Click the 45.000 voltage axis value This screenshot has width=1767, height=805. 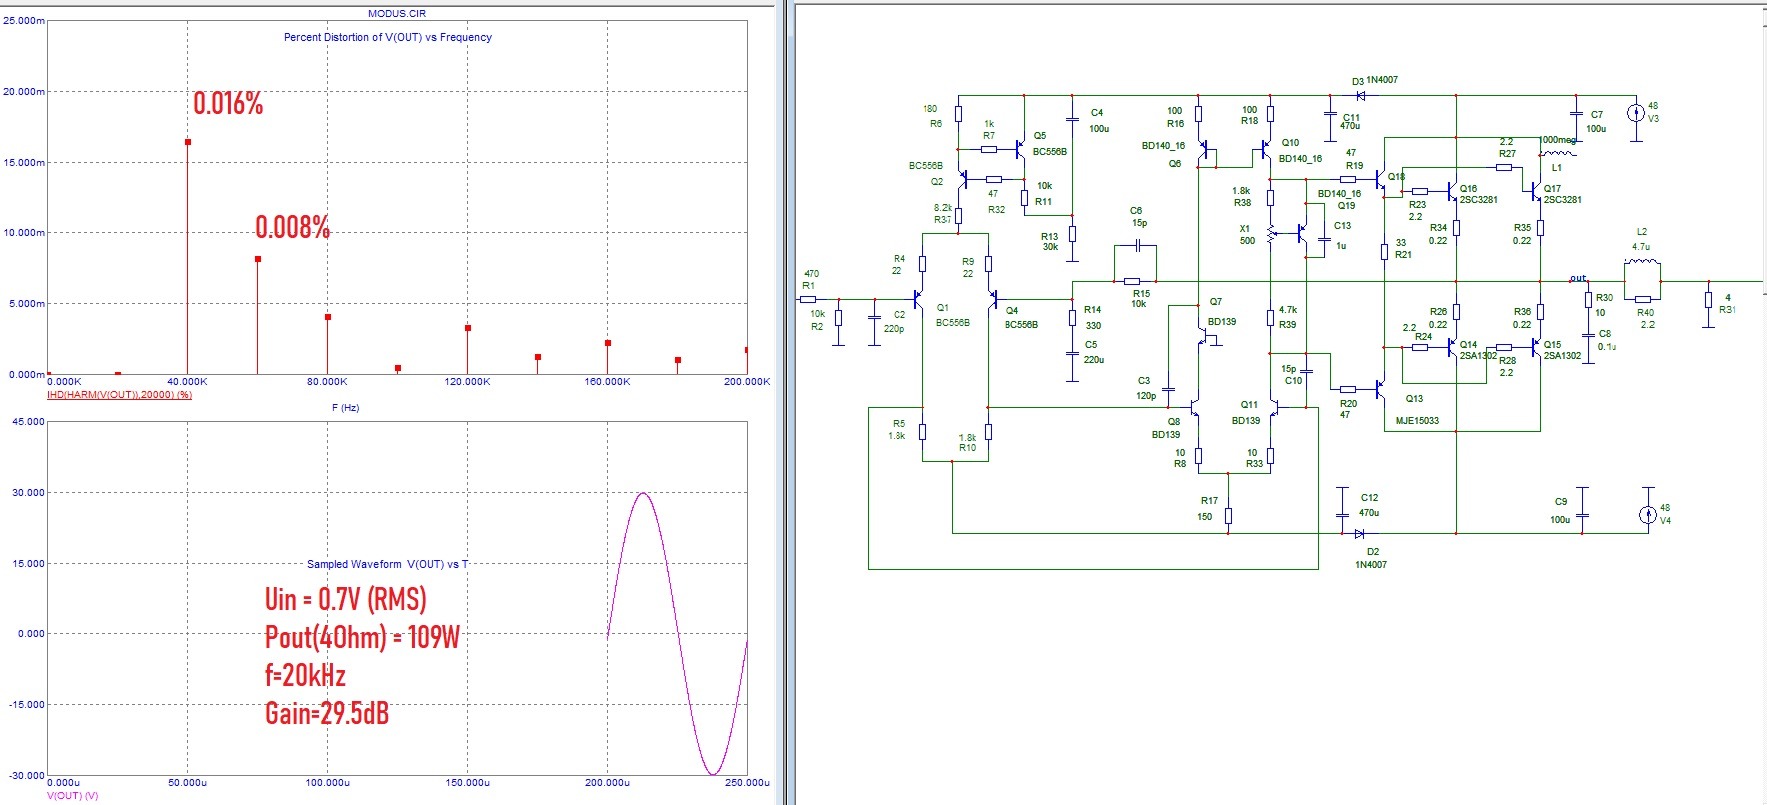[27, 422]
